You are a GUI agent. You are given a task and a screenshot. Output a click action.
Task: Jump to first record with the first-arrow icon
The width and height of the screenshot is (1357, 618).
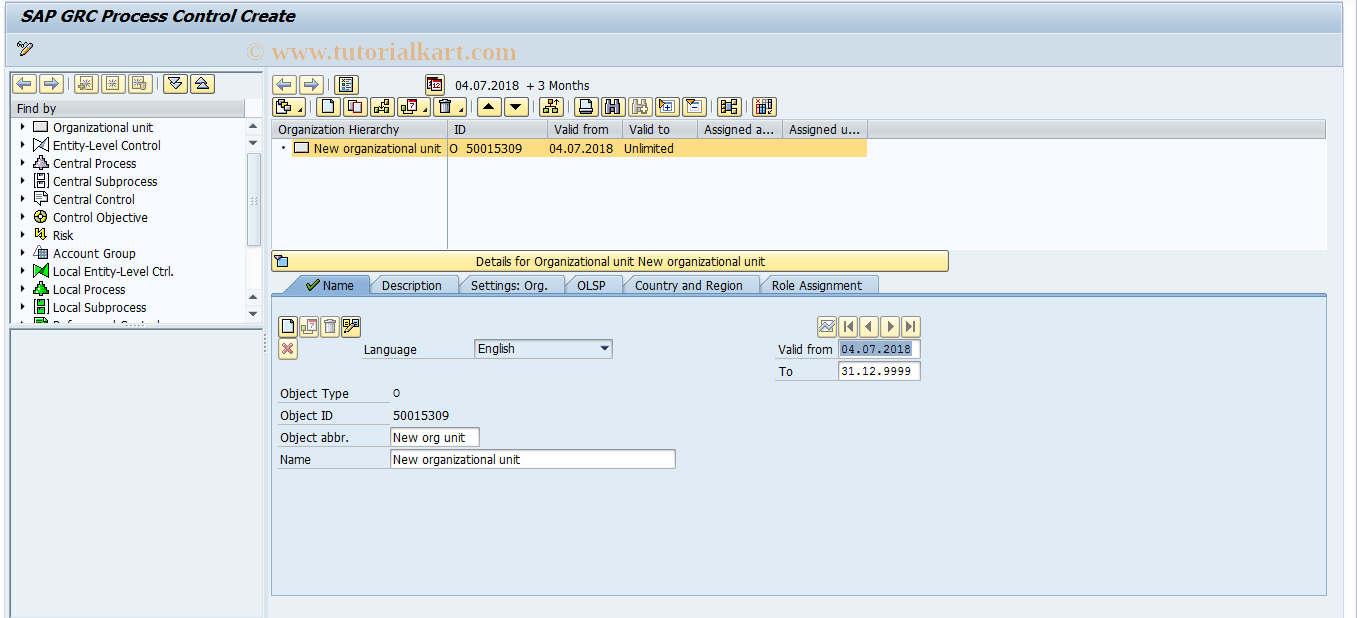pyautogui.click(x=848, y=326)
